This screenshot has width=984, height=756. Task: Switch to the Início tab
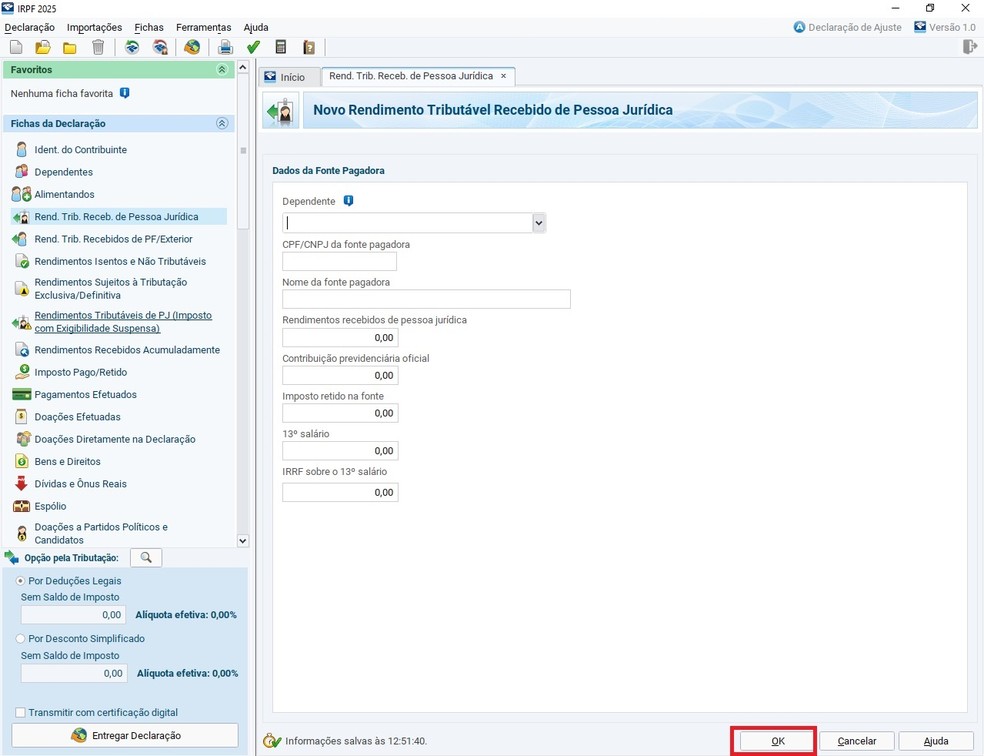pos(285,77)
